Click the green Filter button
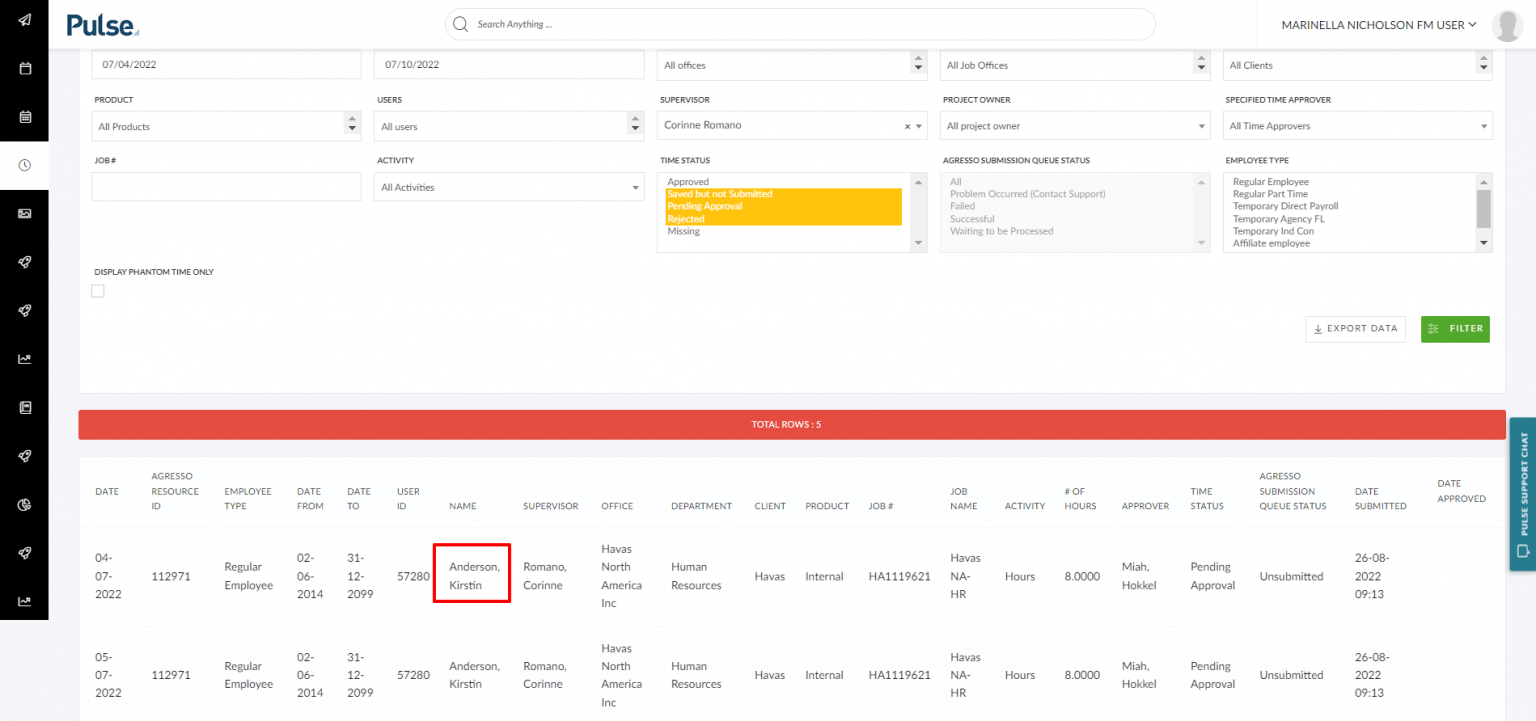 [1455, 329]
